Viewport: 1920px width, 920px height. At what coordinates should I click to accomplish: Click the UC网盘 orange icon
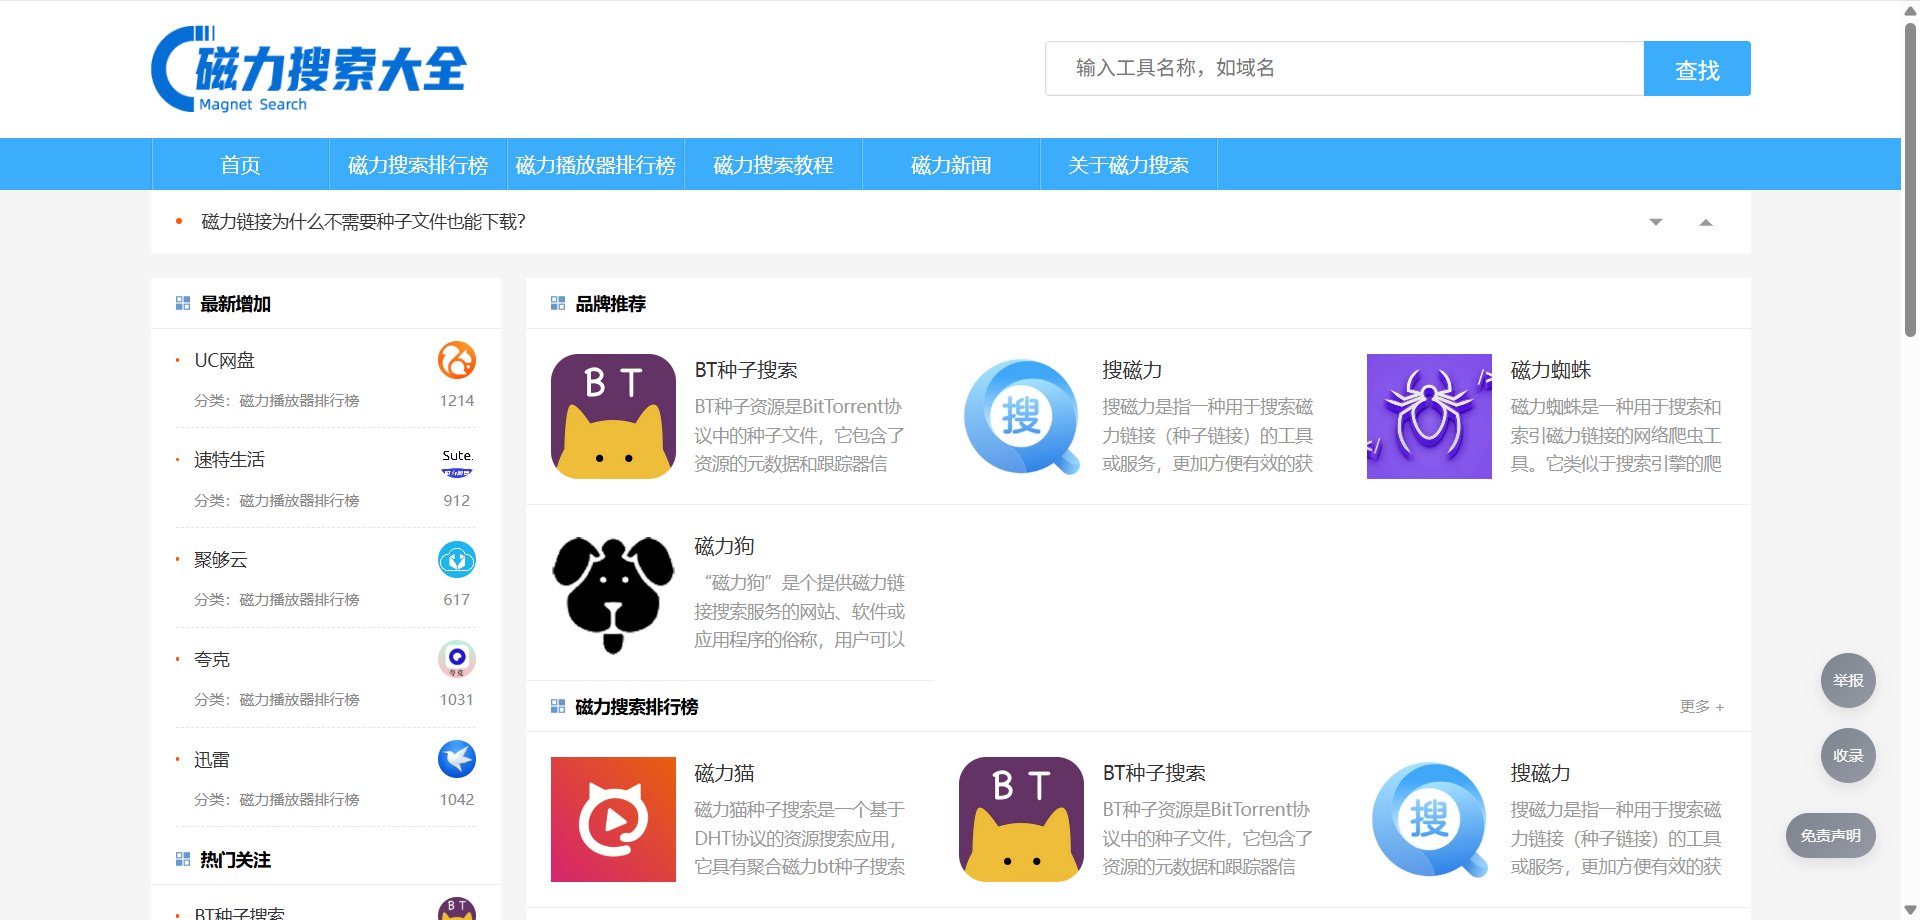click(x=457, y=360)
